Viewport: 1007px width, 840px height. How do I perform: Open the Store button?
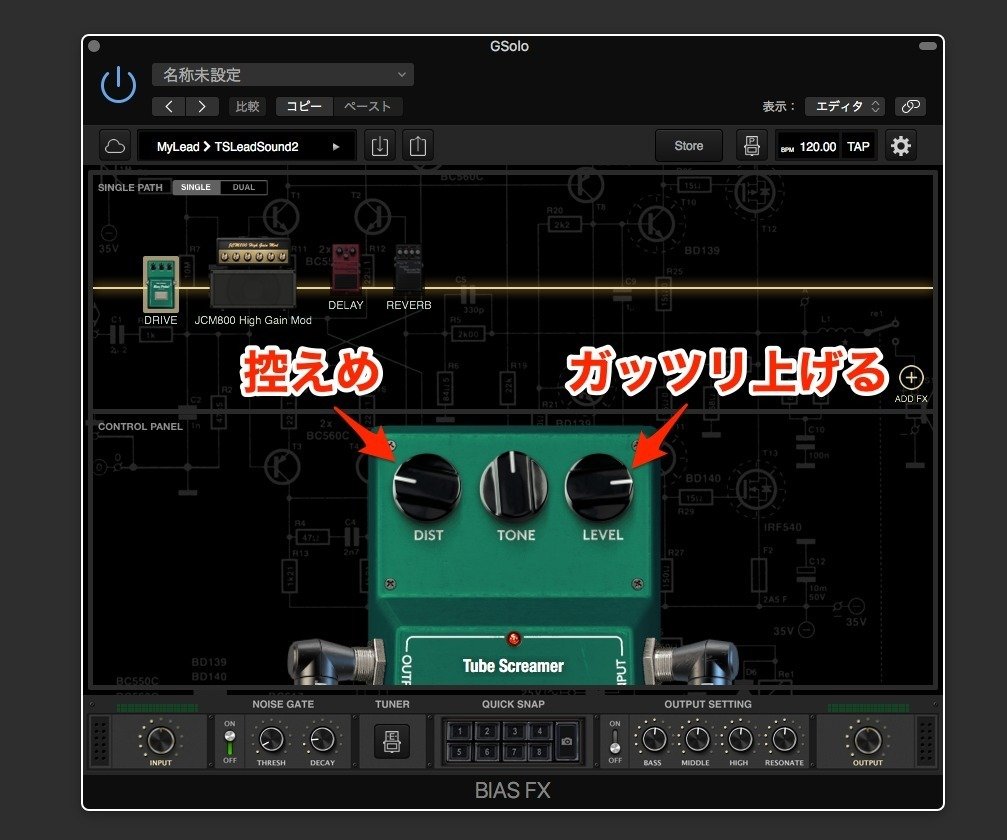688,146
